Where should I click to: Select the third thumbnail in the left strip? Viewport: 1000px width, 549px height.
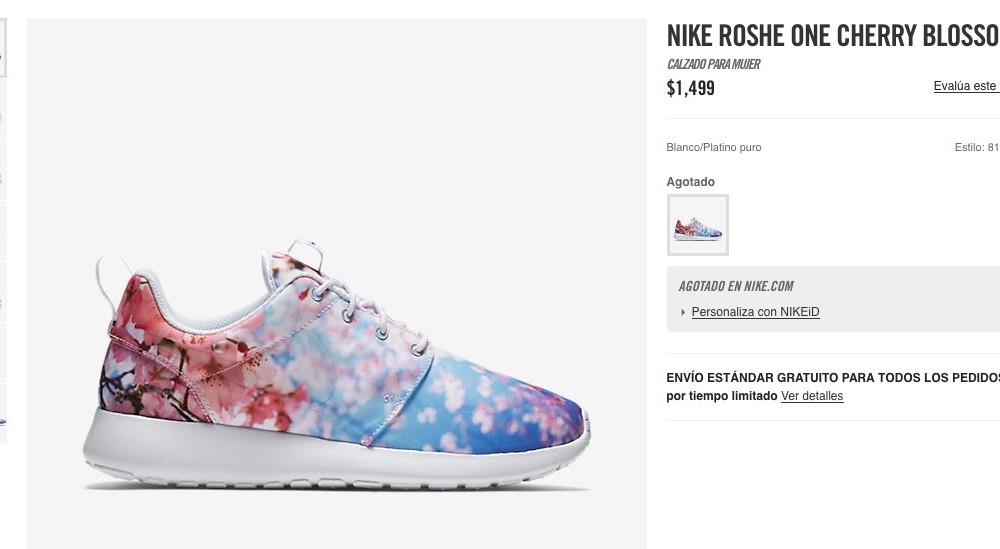[x=3, y=170]
